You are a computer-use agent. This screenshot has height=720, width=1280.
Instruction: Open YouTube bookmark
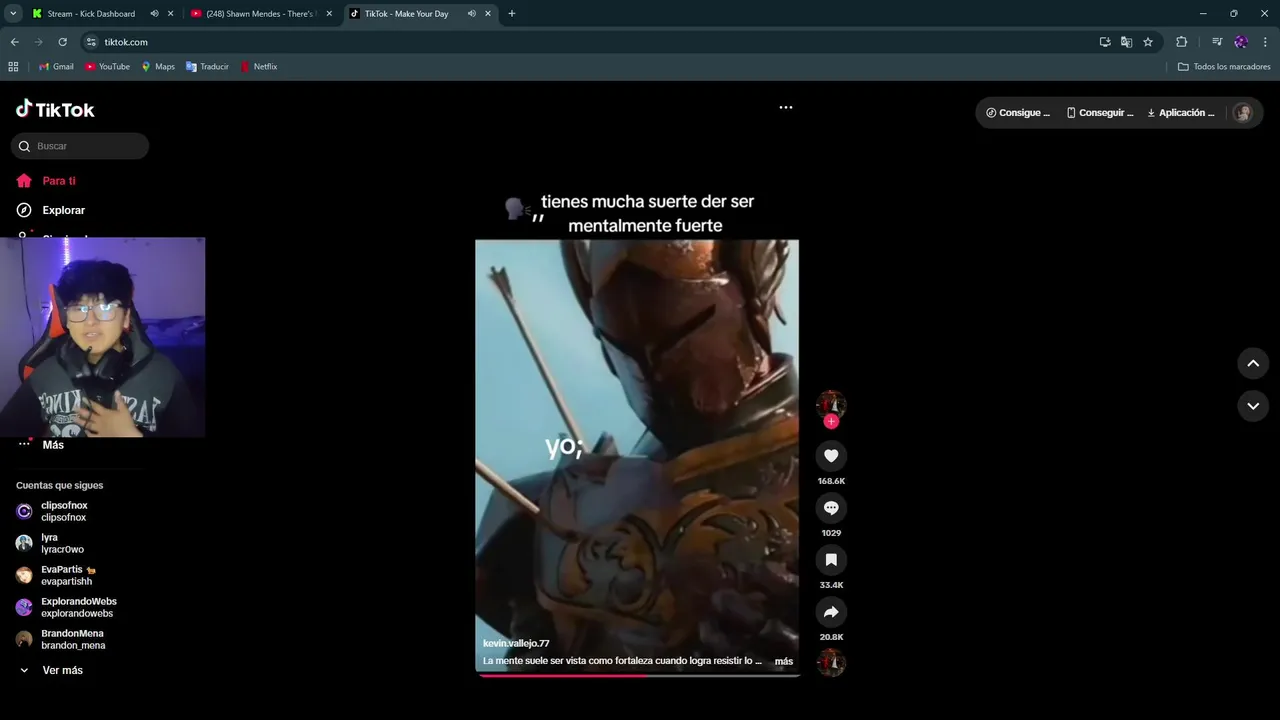[107, 67]
